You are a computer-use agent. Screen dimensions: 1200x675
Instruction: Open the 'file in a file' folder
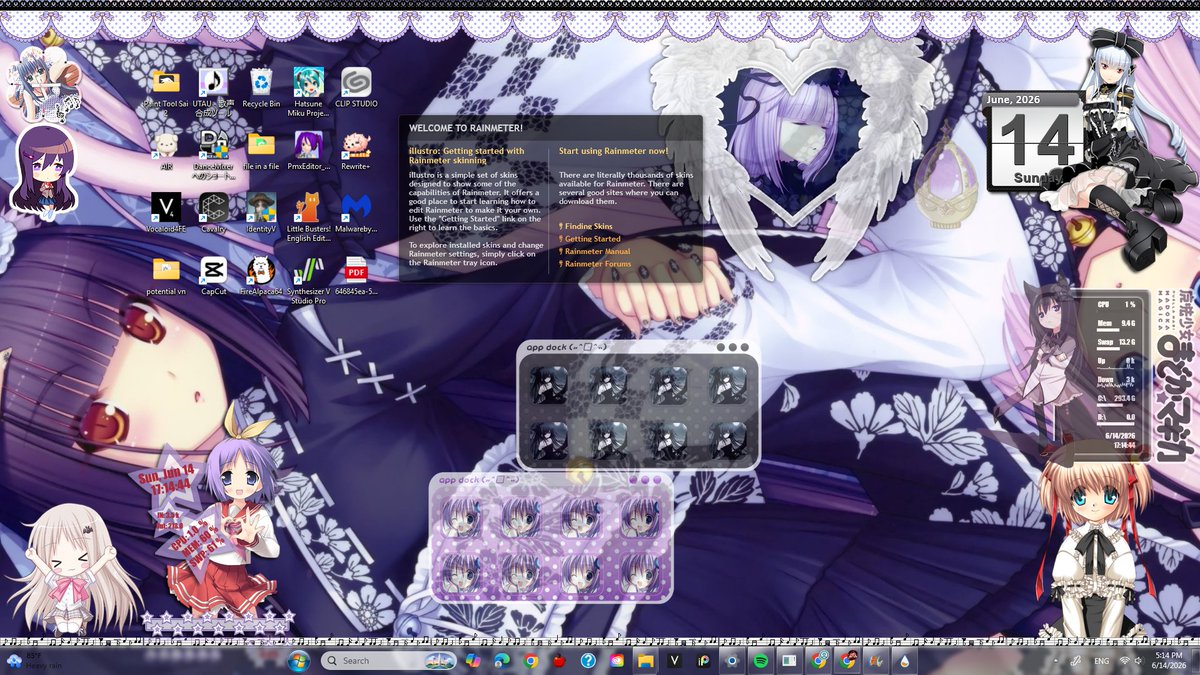point(261,151)
